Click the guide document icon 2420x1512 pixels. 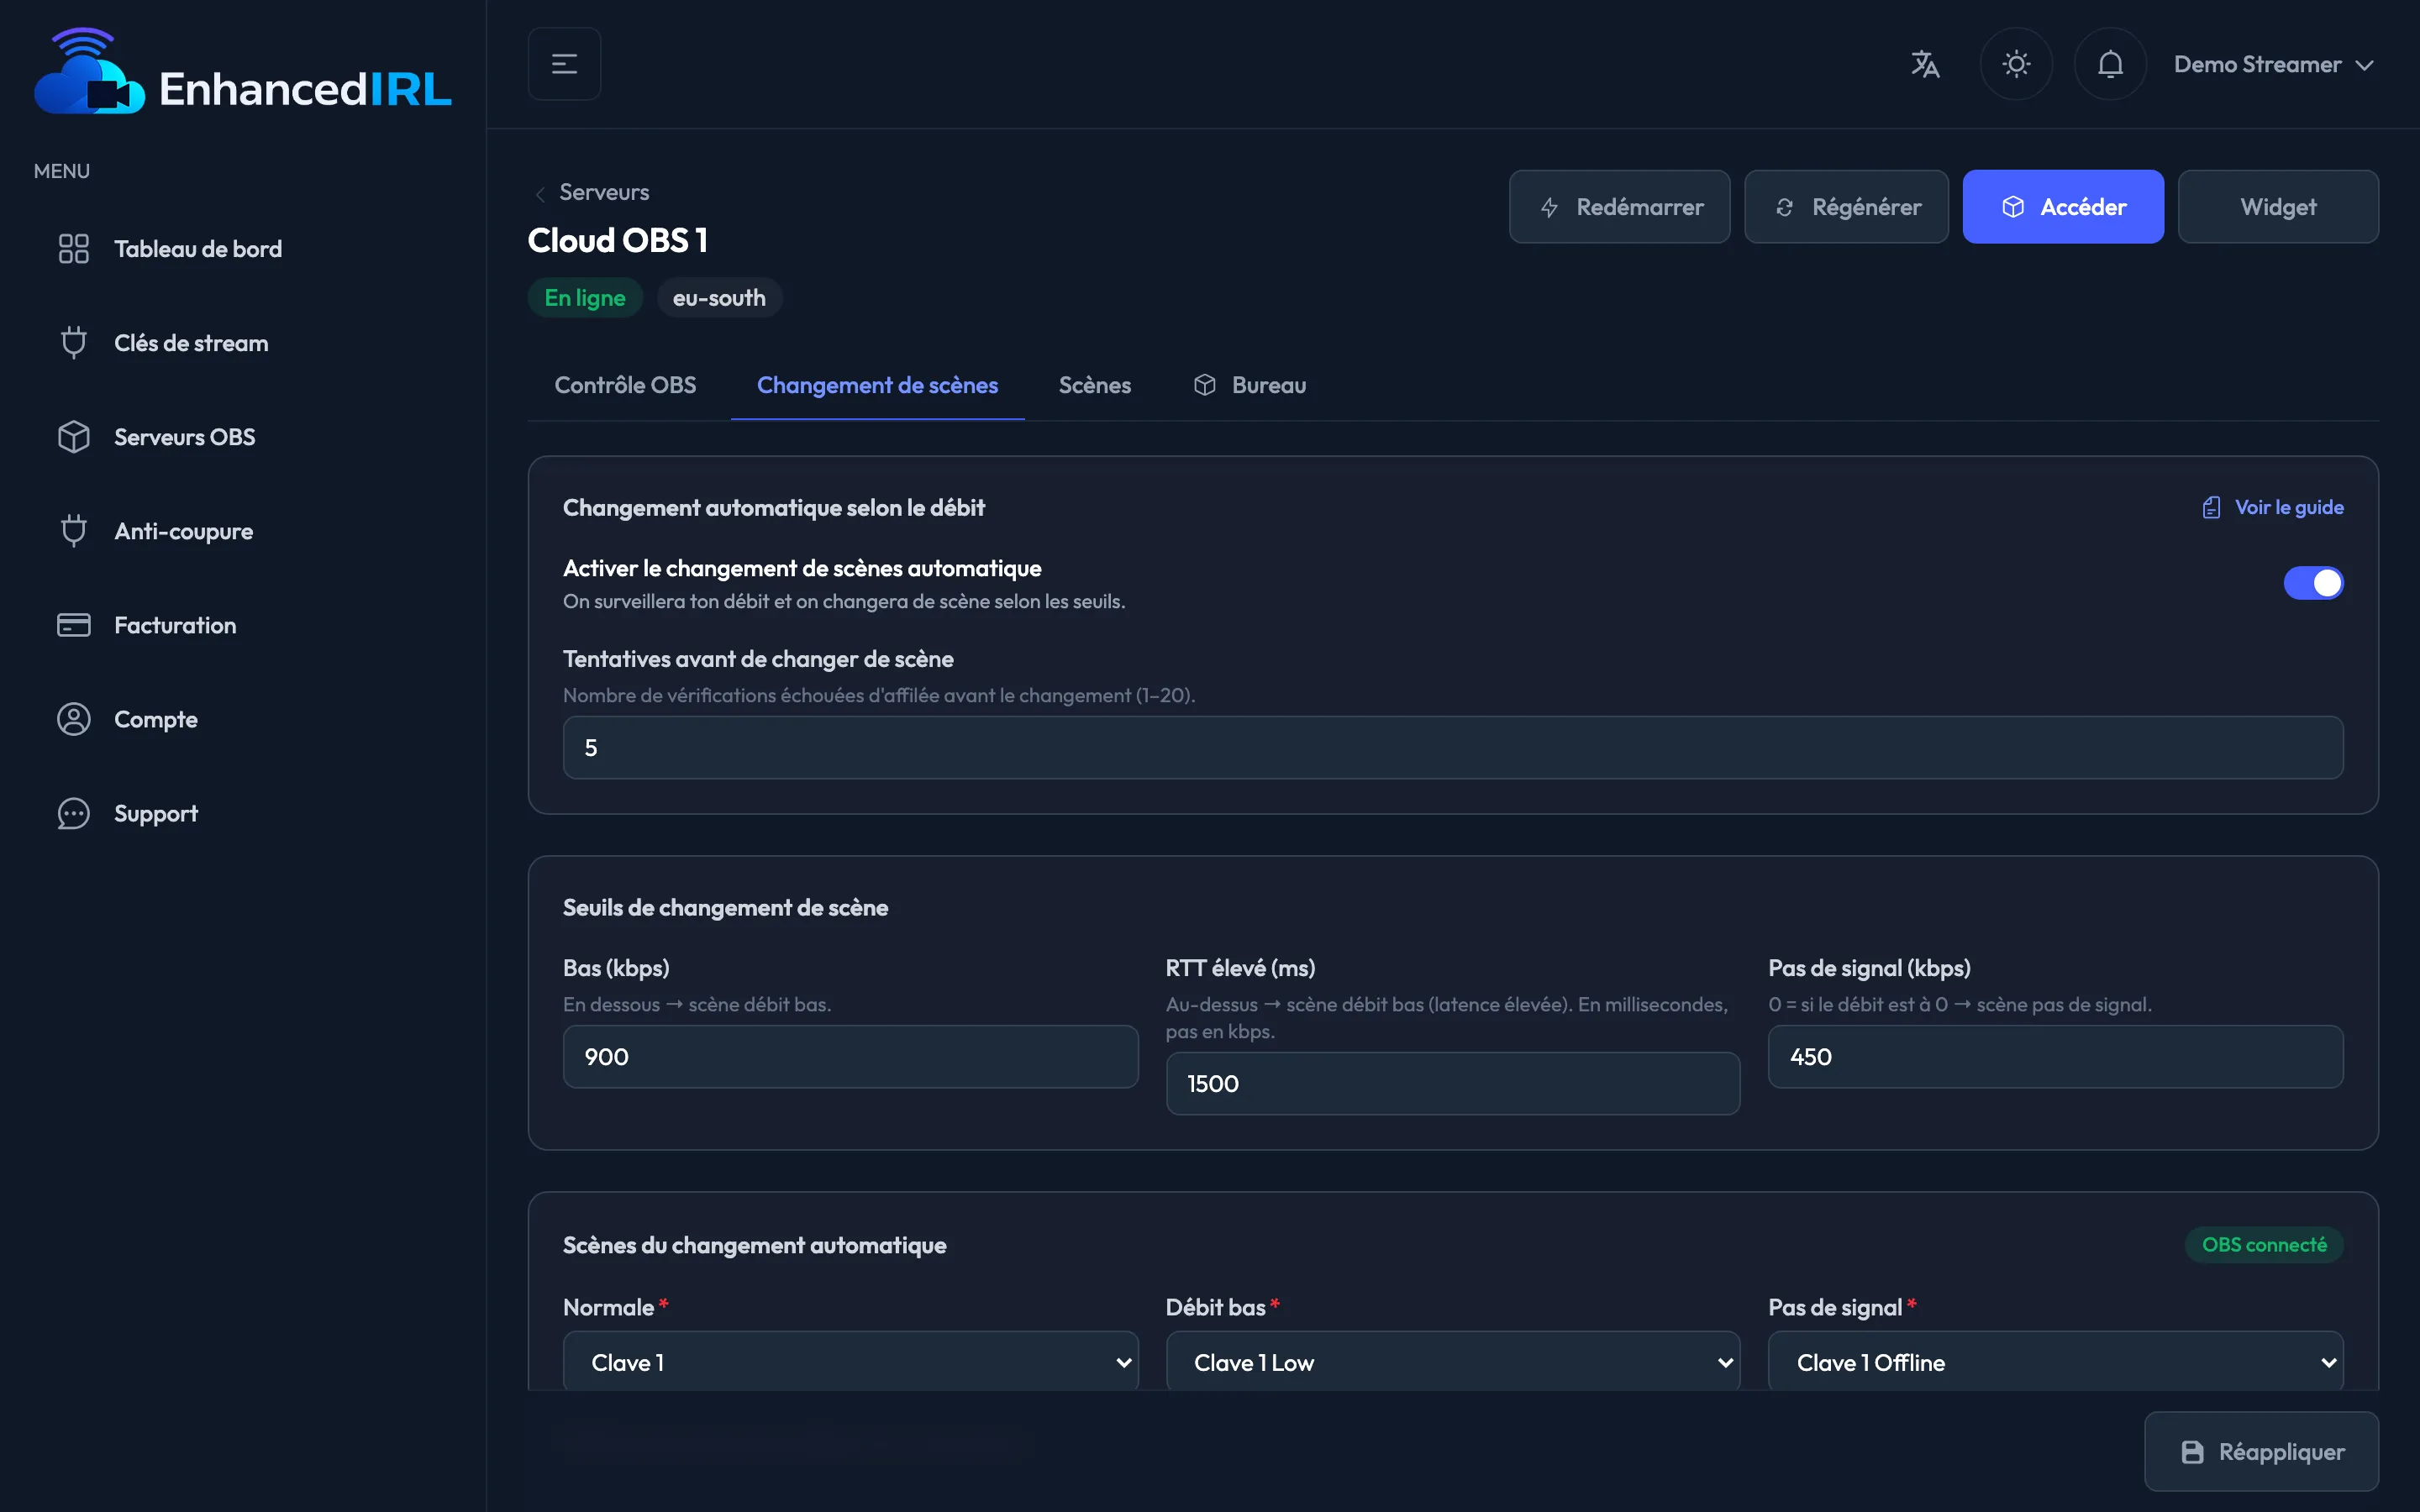click(x=2211, y=508)
